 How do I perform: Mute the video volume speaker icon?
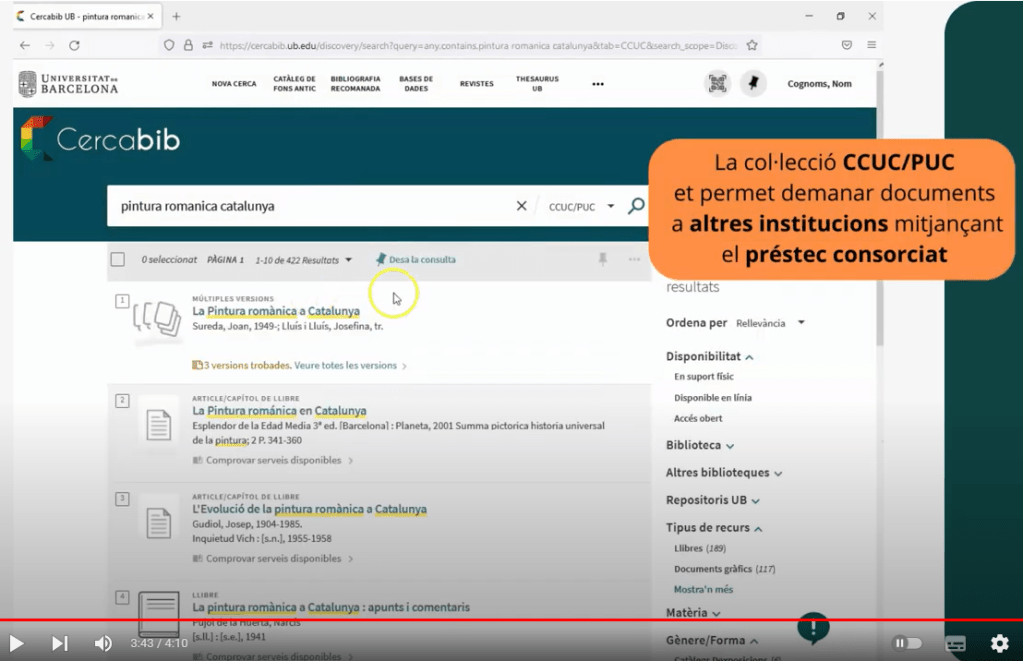(103, 643)
